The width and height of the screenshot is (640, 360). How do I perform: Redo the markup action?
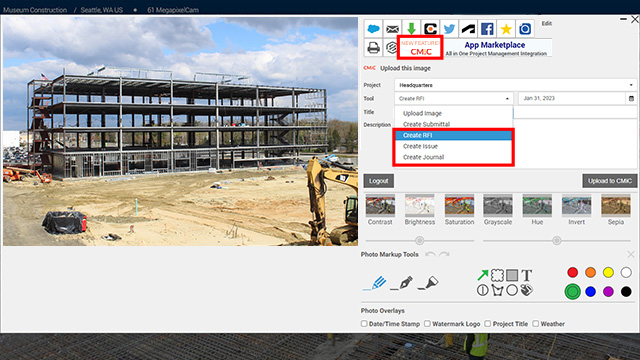click(444, 254)
